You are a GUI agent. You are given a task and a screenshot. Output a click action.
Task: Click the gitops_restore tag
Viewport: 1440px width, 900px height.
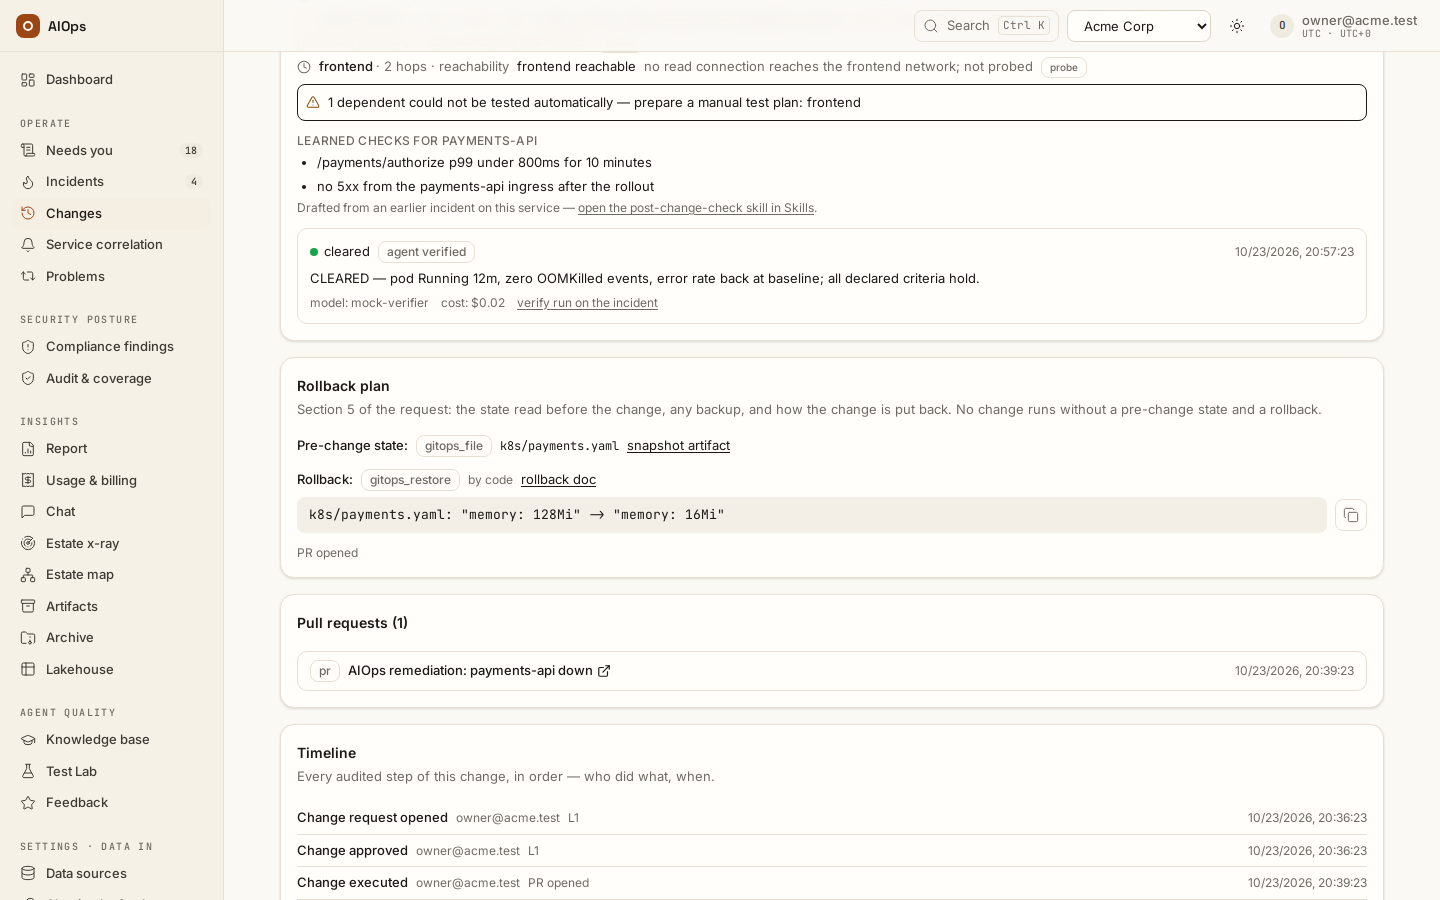click(410, 480)
